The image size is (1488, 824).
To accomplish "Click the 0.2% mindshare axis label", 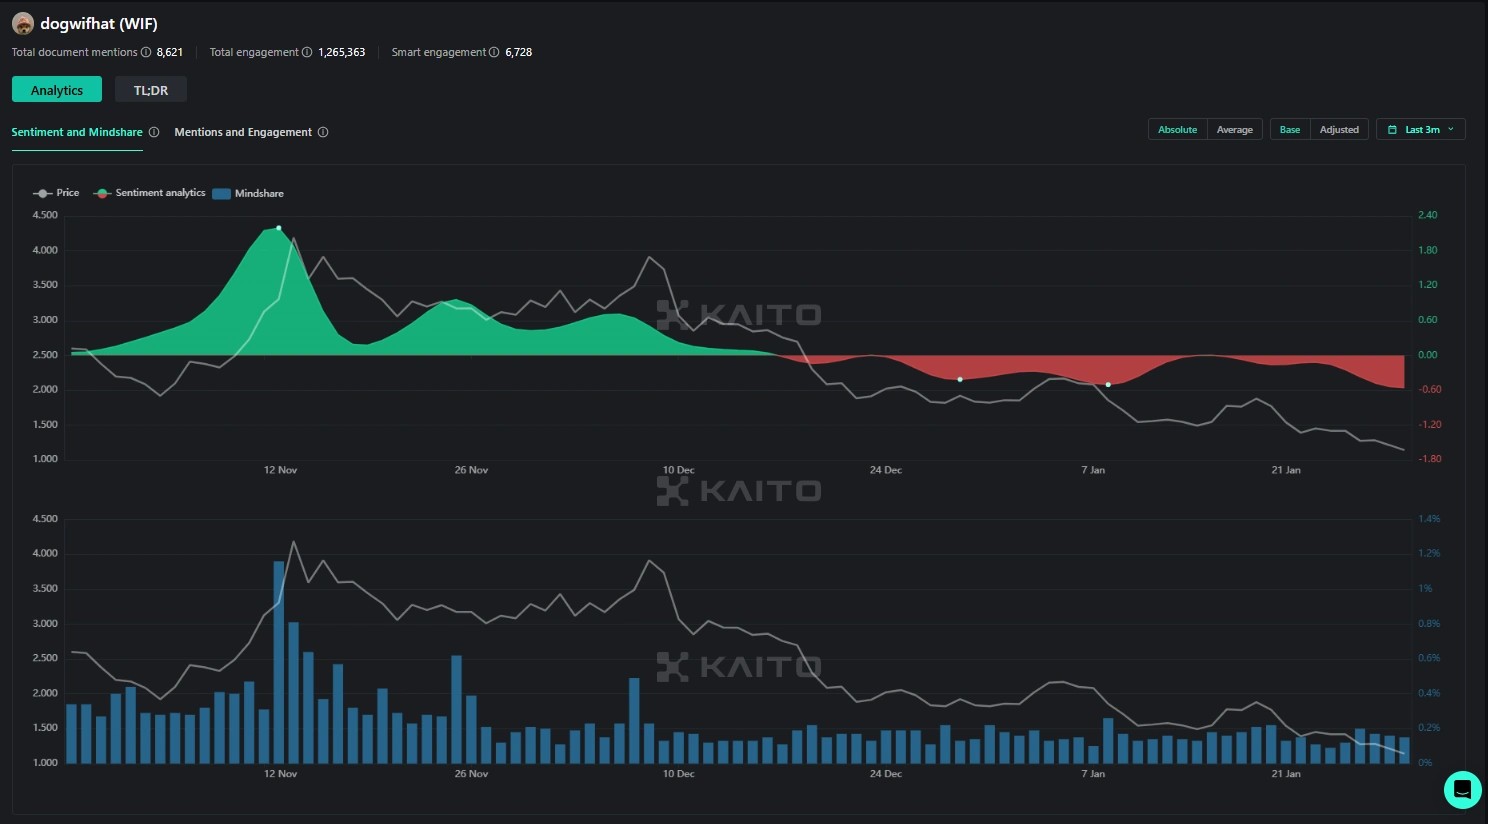I will click(x=1429, y=728).
